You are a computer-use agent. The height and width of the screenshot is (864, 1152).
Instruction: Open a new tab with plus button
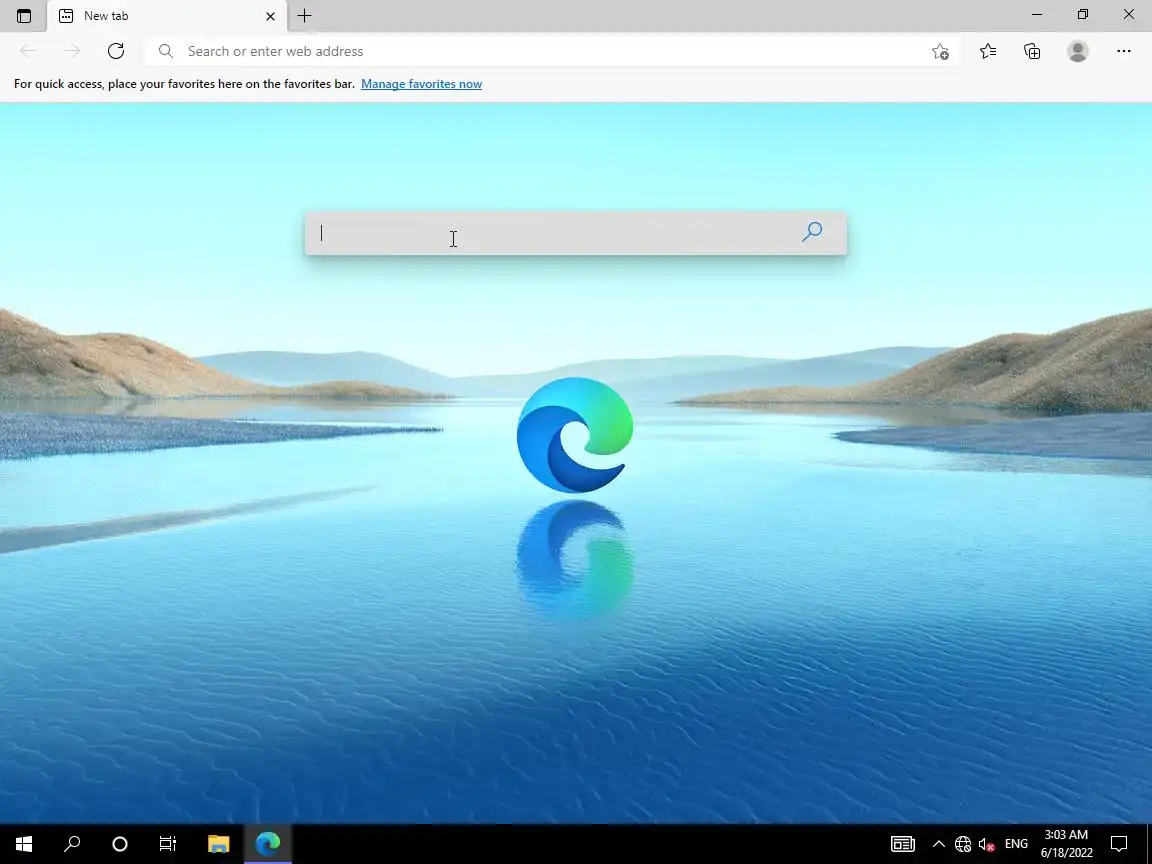click(304, 15)
